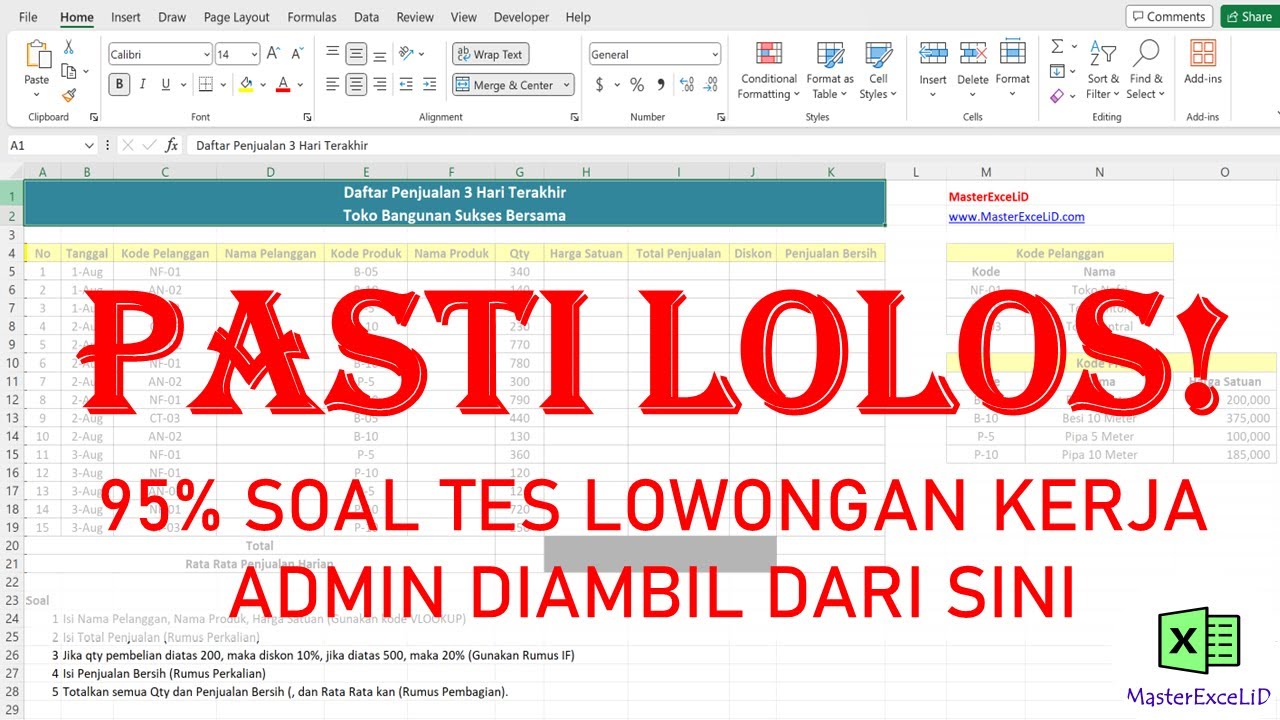Open Find & Select menu

click(1146, 70)
